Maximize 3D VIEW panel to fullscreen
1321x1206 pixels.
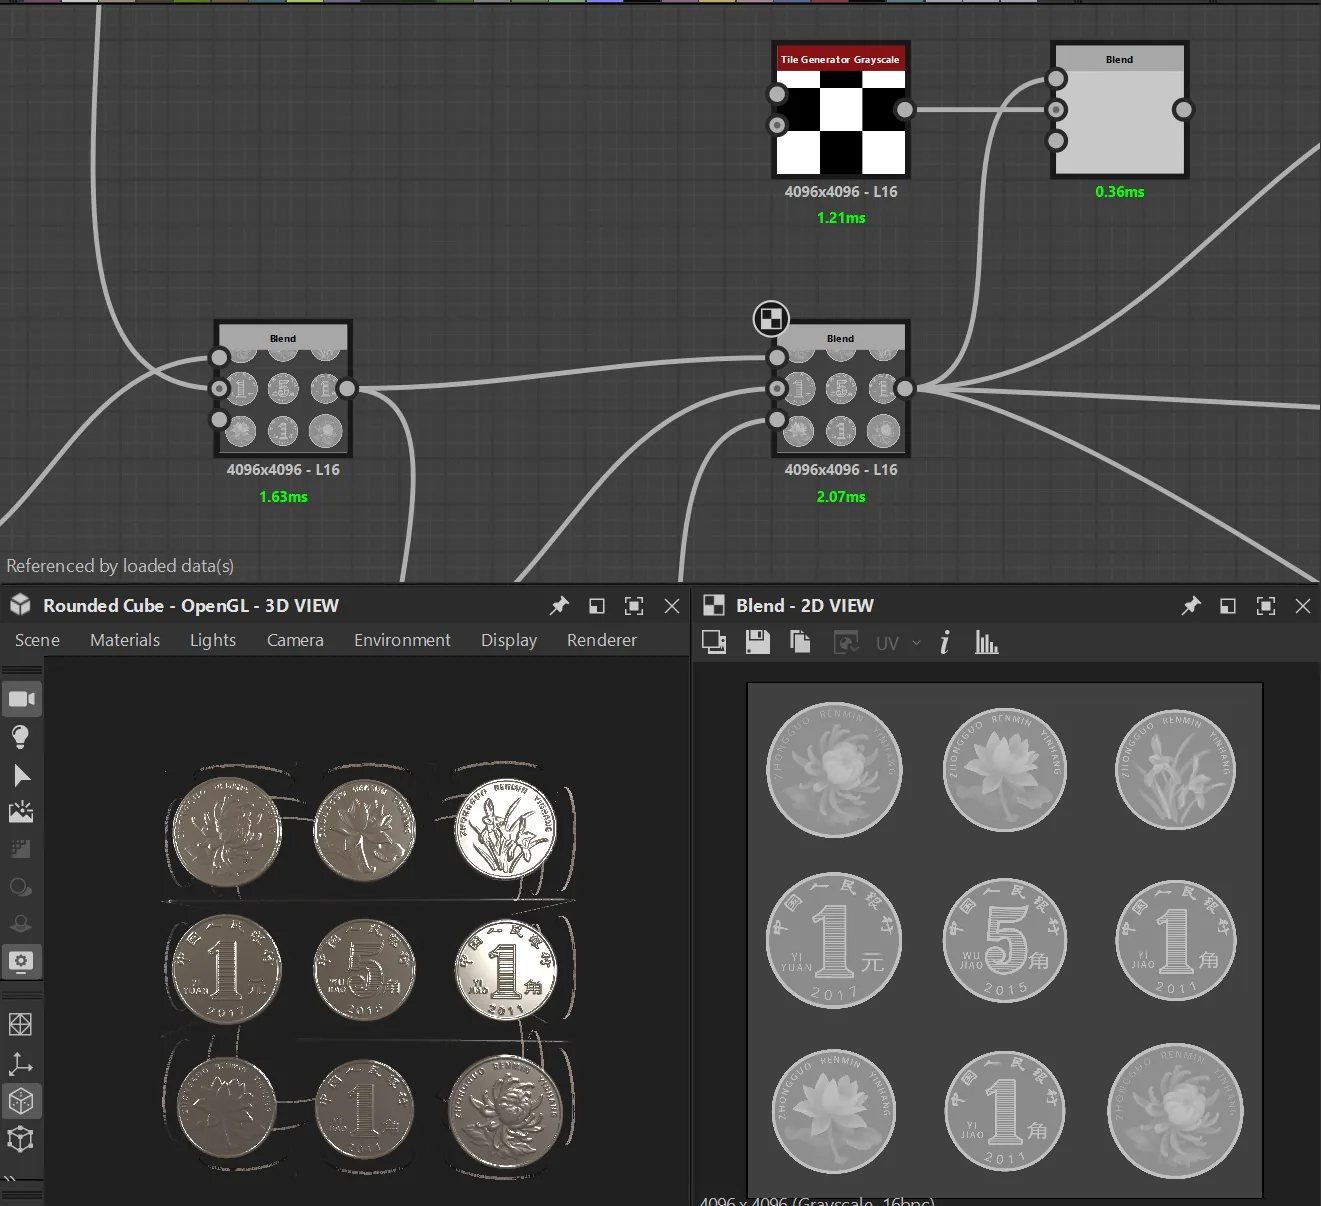pyautogui.click(x=634, y=606)
